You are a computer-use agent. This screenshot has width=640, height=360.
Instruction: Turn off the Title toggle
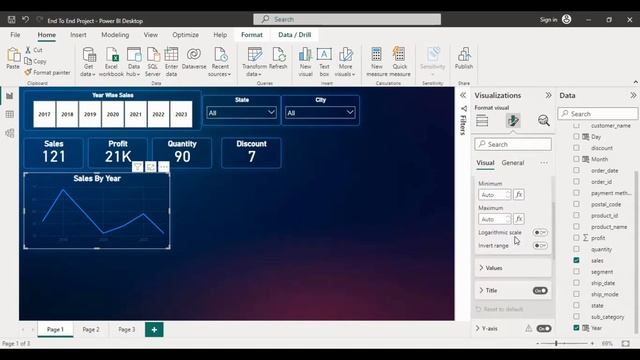pyautogui.click(x=540, y=291)
